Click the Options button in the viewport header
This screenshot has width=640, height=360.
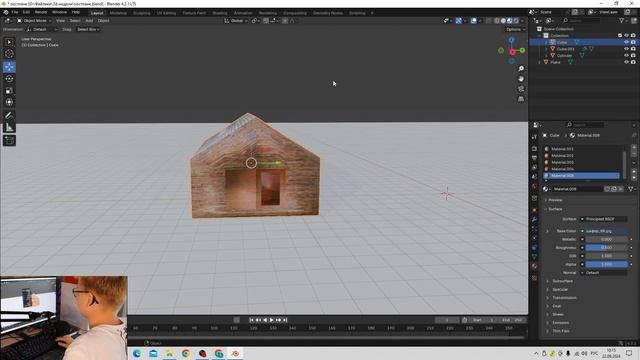514,29
